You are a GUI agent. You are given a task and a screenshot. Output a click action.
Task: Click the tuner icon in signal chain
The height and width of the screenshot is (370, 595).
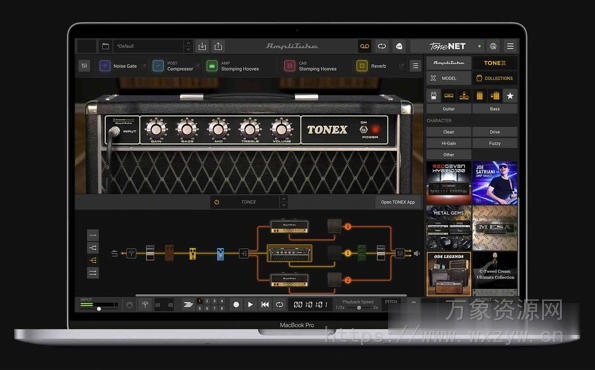click(131, 253)
